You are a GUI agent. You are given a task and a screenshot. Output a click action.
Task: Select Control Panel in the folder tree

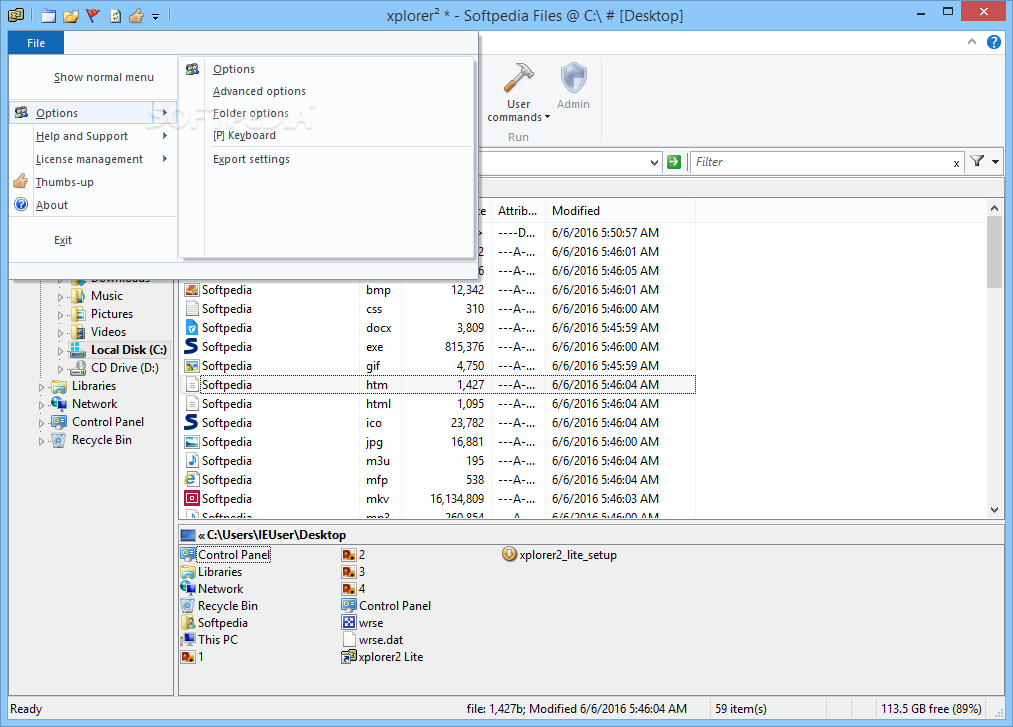tap(108, 422)
